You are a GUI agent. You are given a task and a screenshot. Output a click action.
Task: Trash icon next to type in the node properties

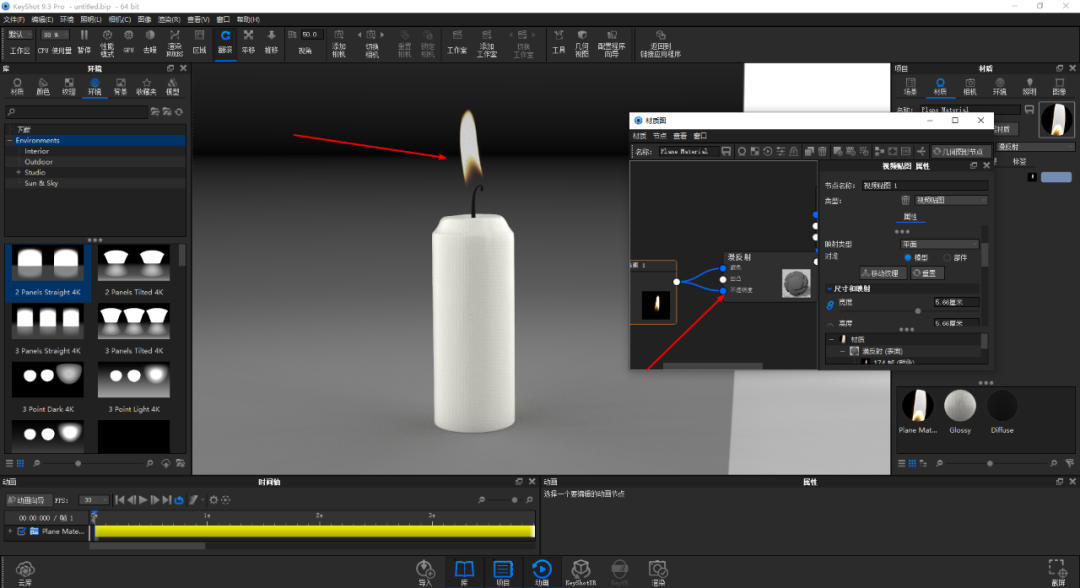tap(906, 200)
